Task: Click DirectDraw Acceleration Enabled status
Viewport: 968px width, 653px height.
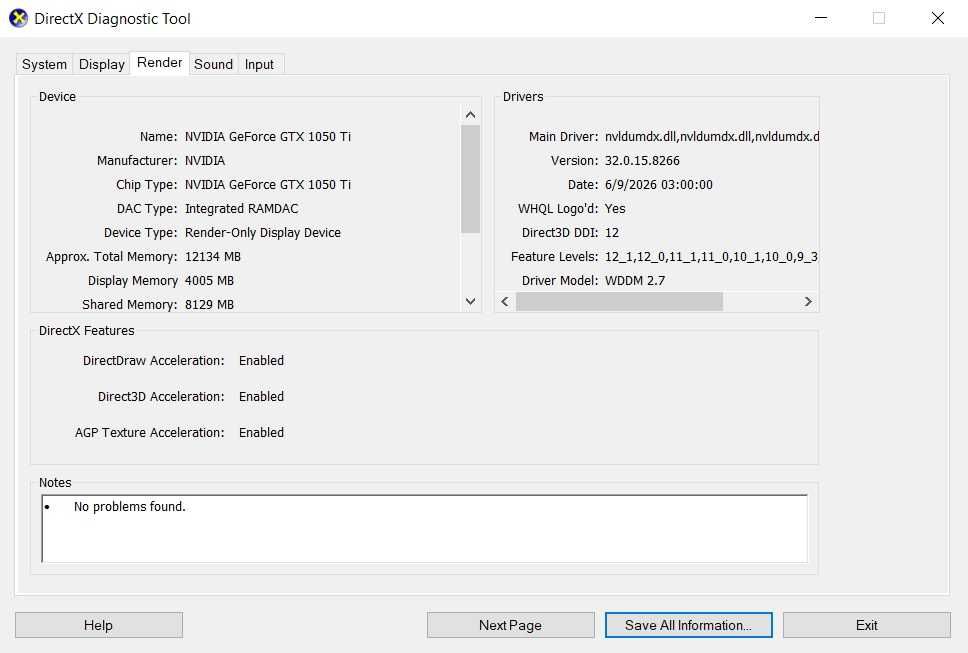Action: [262, 360]
